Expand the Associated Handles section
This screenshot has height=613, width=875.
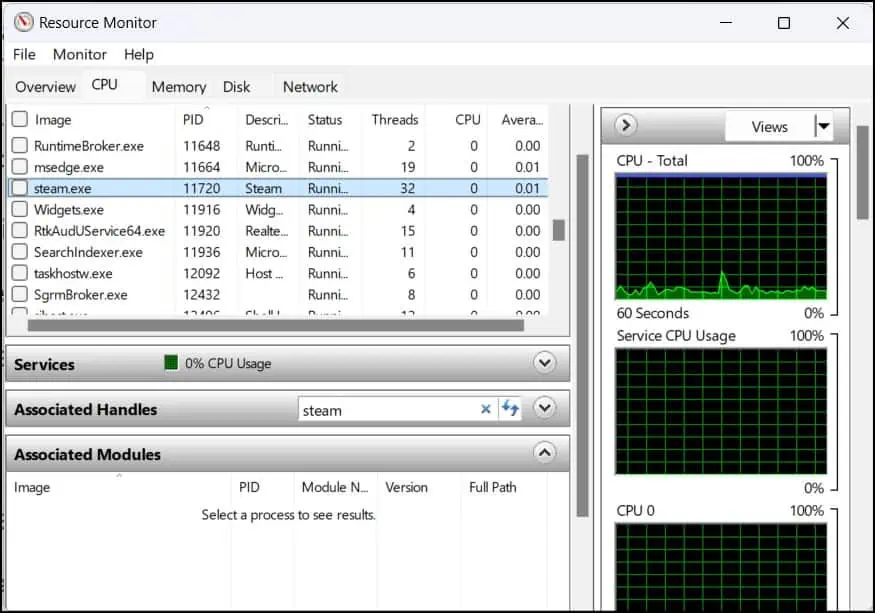544,408
